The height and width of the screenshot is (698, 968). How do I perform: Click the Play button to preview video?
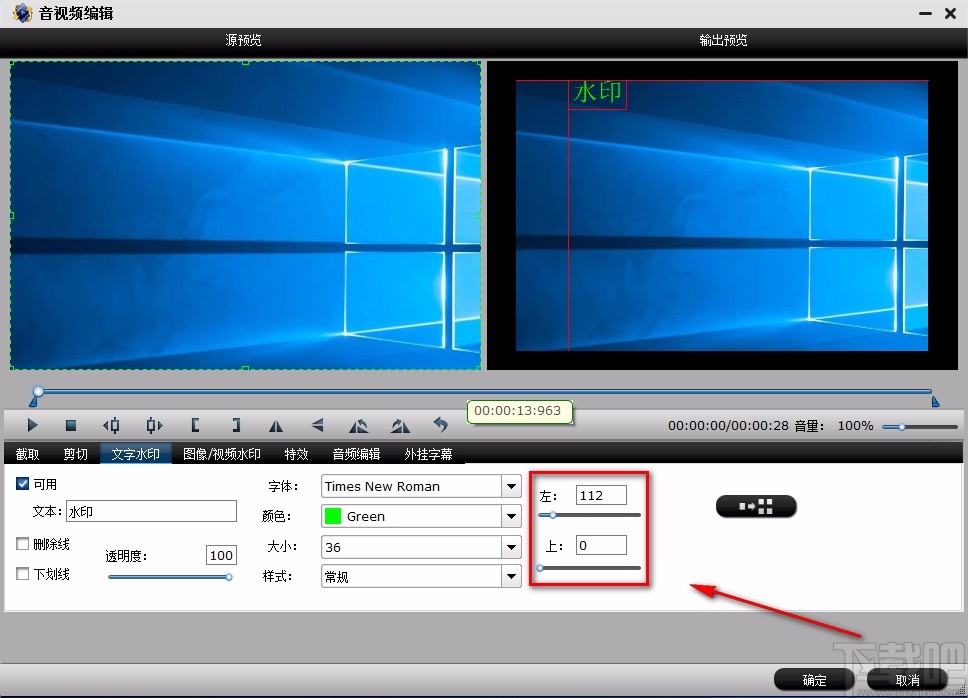pyautogui.click(x=31, y=425)
